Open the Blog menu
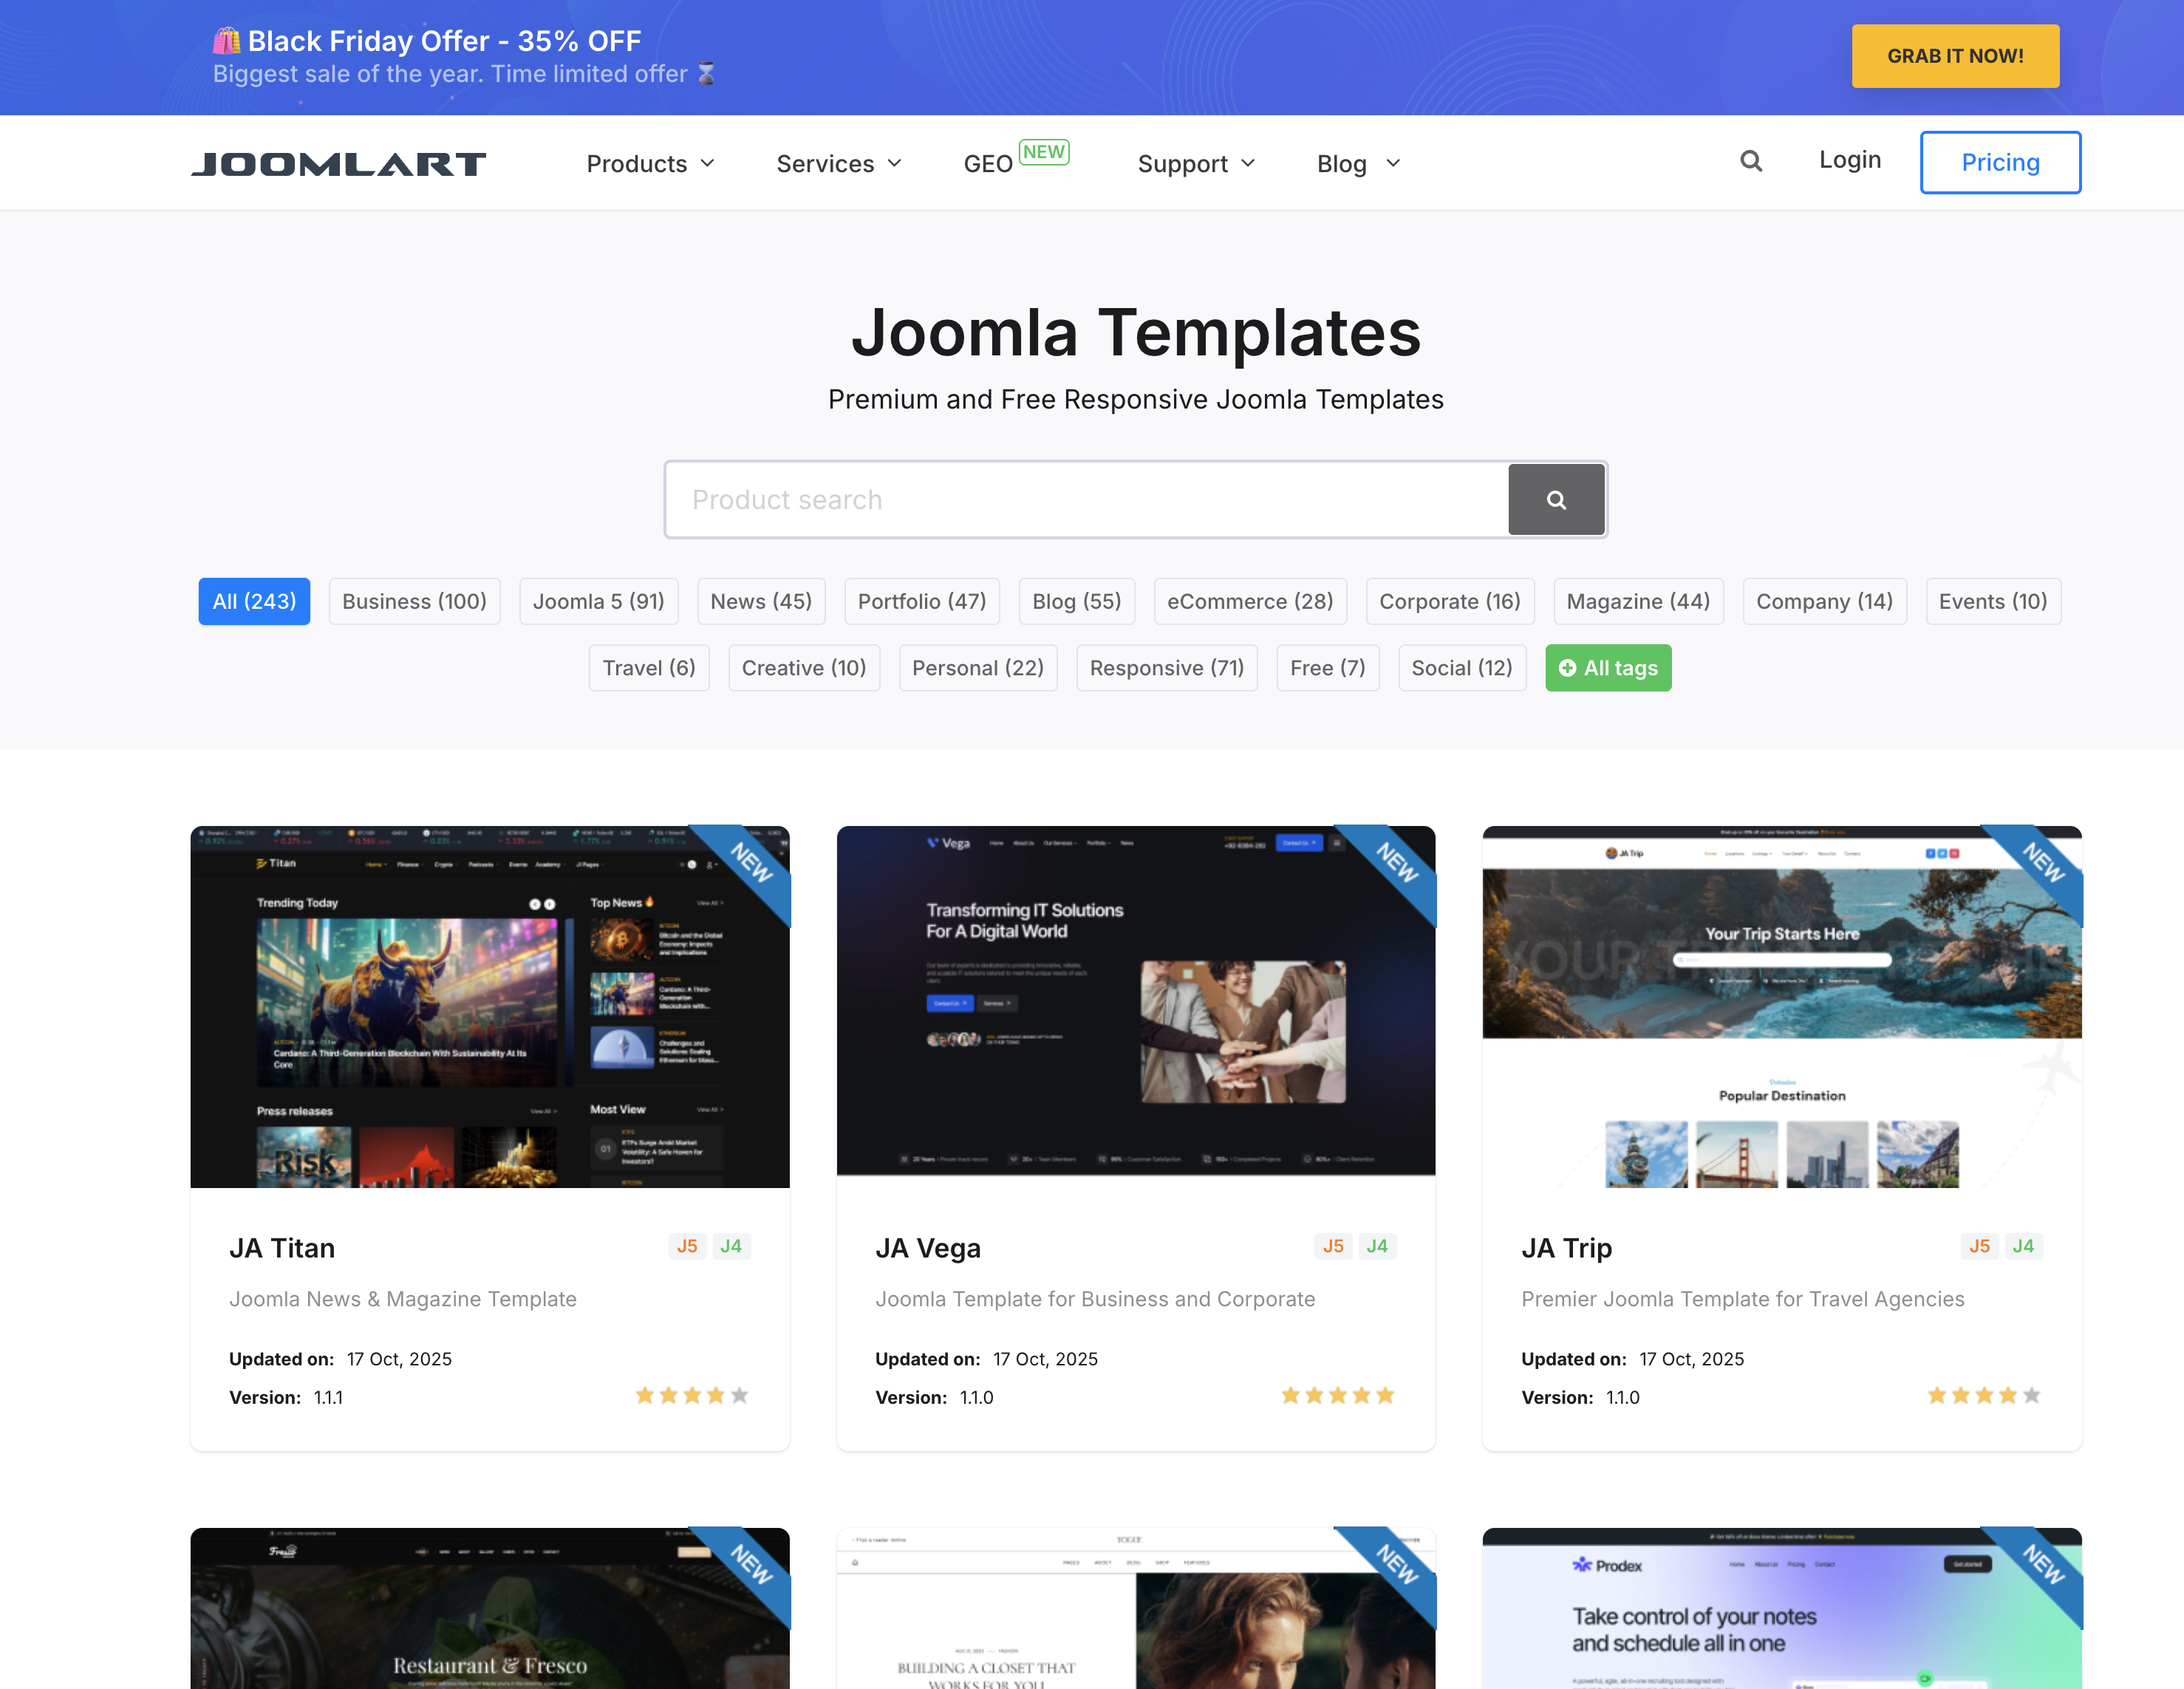 [1357, 163]
